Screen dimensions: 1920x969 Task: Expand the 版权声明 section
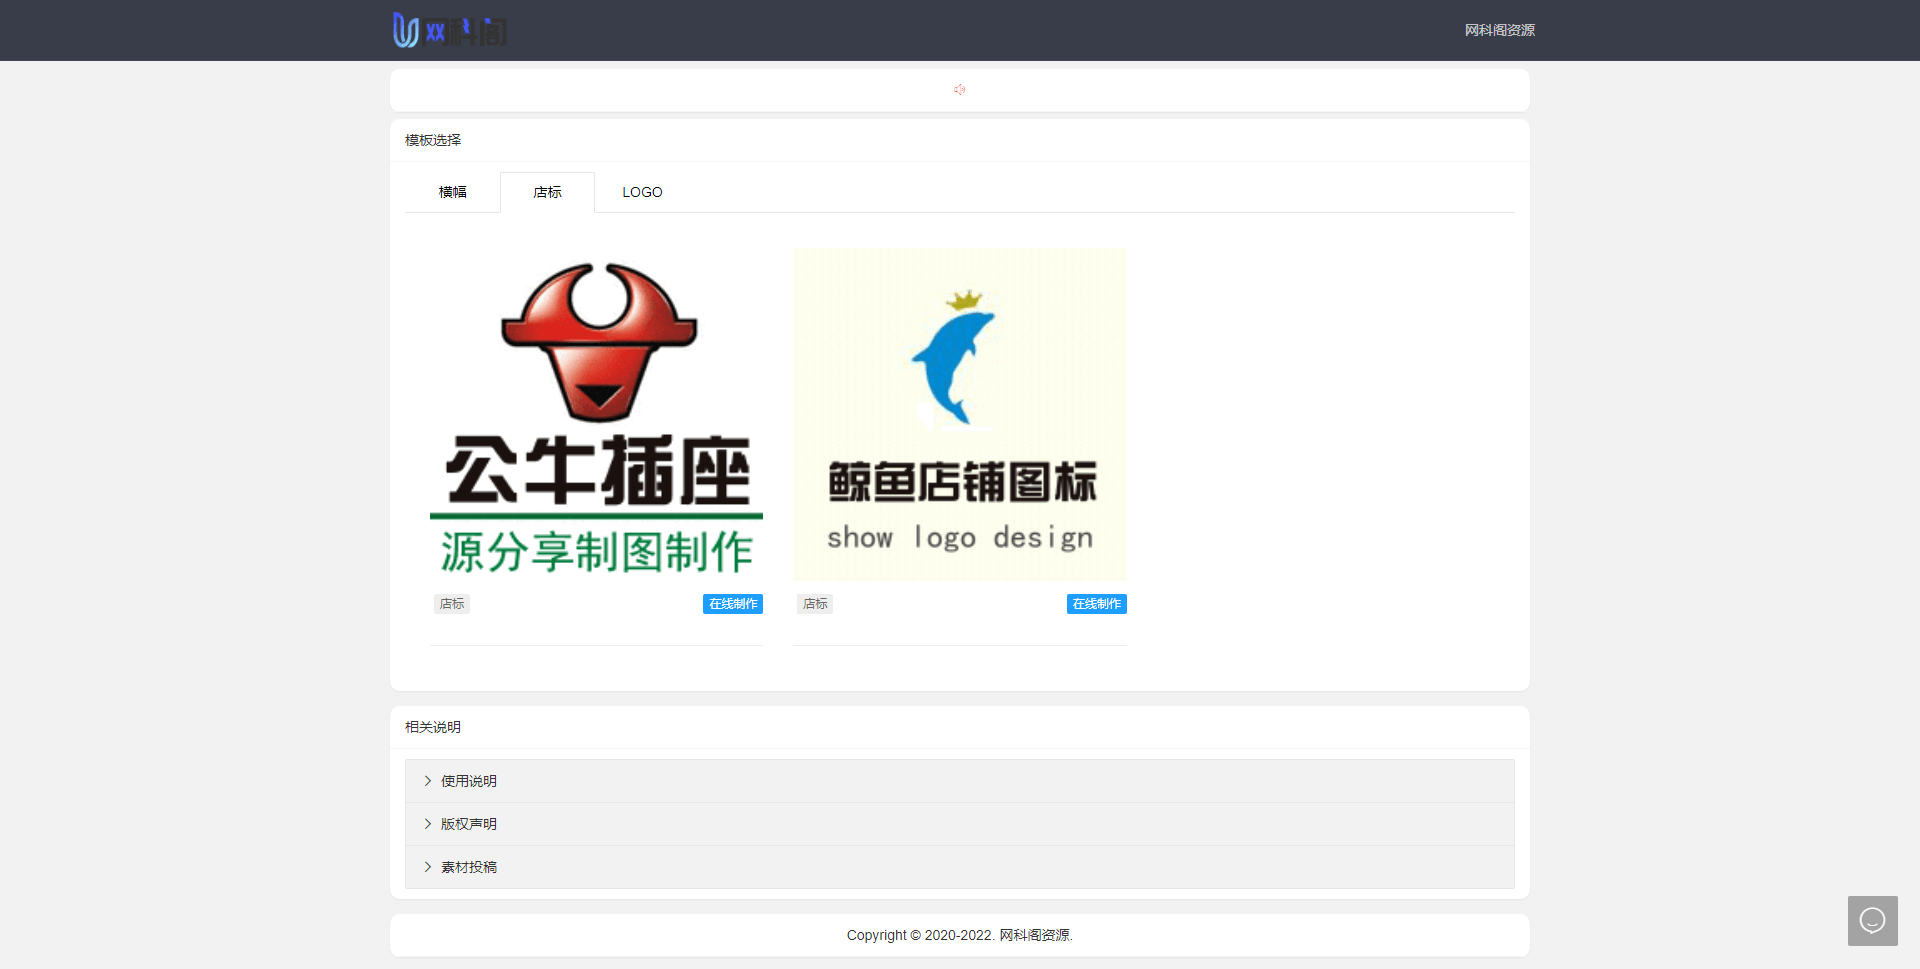pos(960,824)
